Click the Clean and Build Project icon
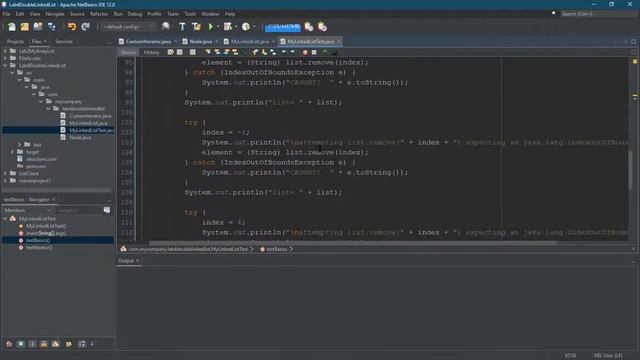The image size is (640, 360). [196, 27]
